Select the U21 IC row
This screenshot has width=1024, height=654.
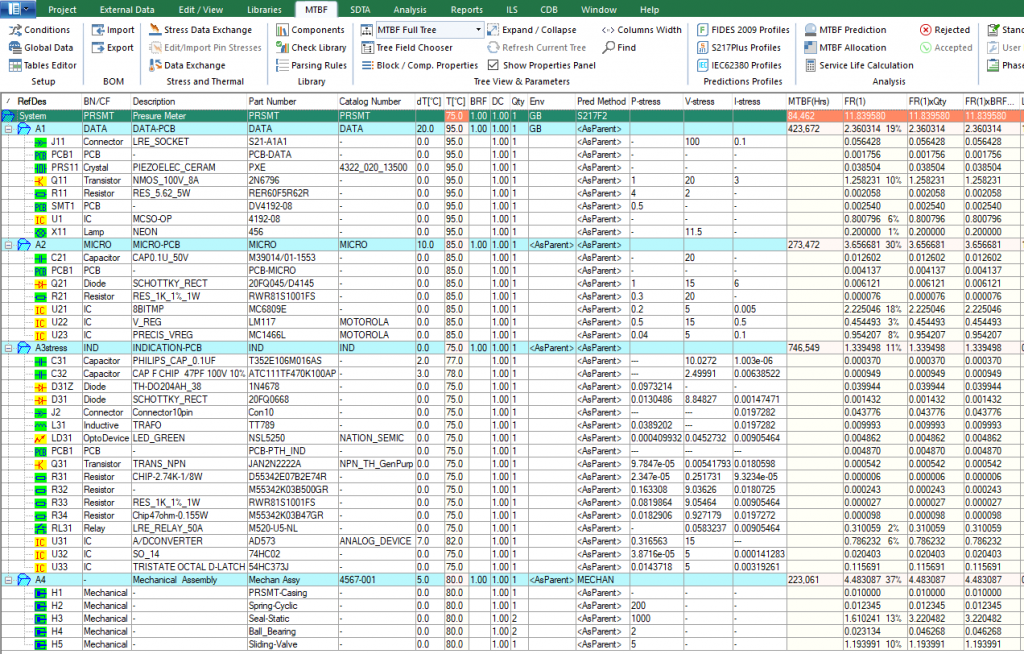pos(512,310)
